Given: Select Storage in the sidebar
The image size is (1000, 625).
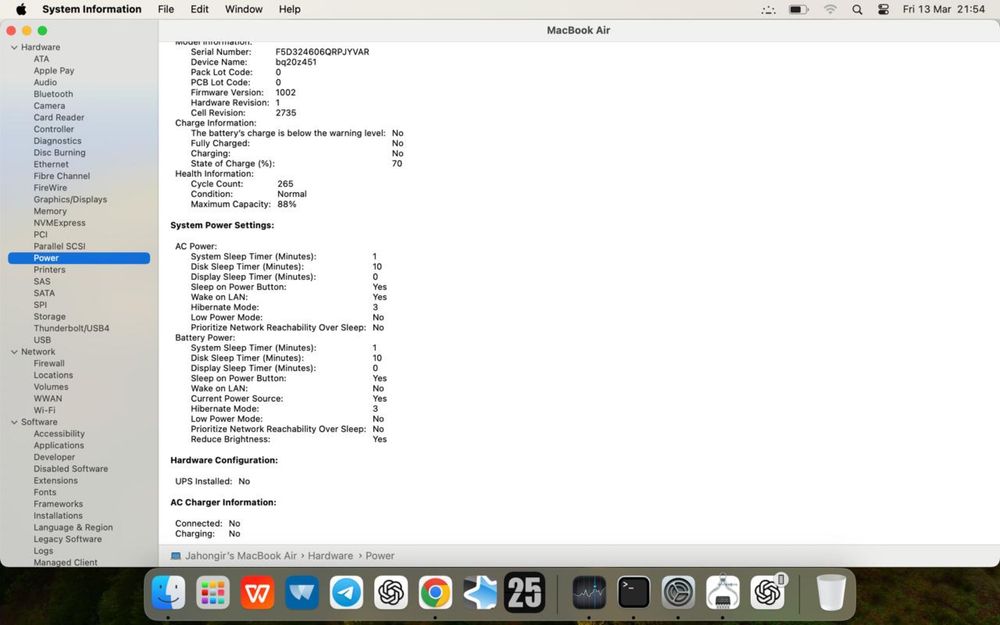Looking at the screenshot, I should (49, 316).
